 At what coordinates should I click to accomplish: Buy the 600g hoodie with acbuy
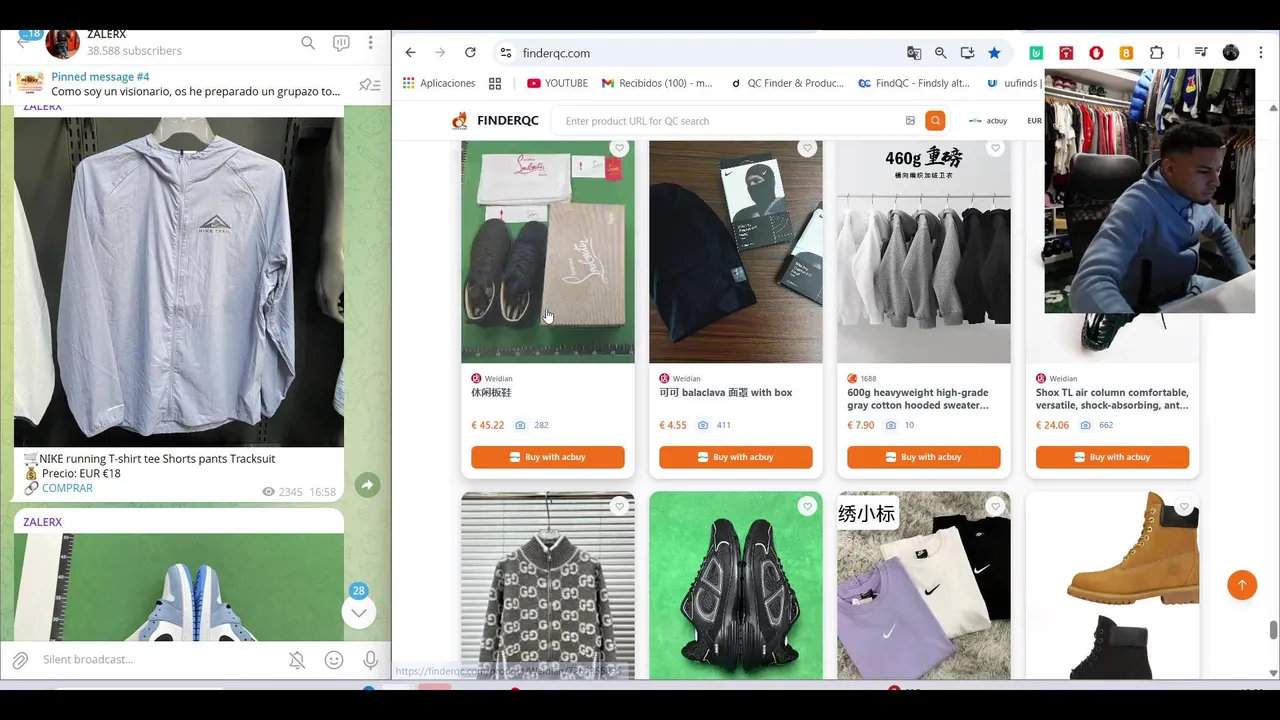click(924, 457)
